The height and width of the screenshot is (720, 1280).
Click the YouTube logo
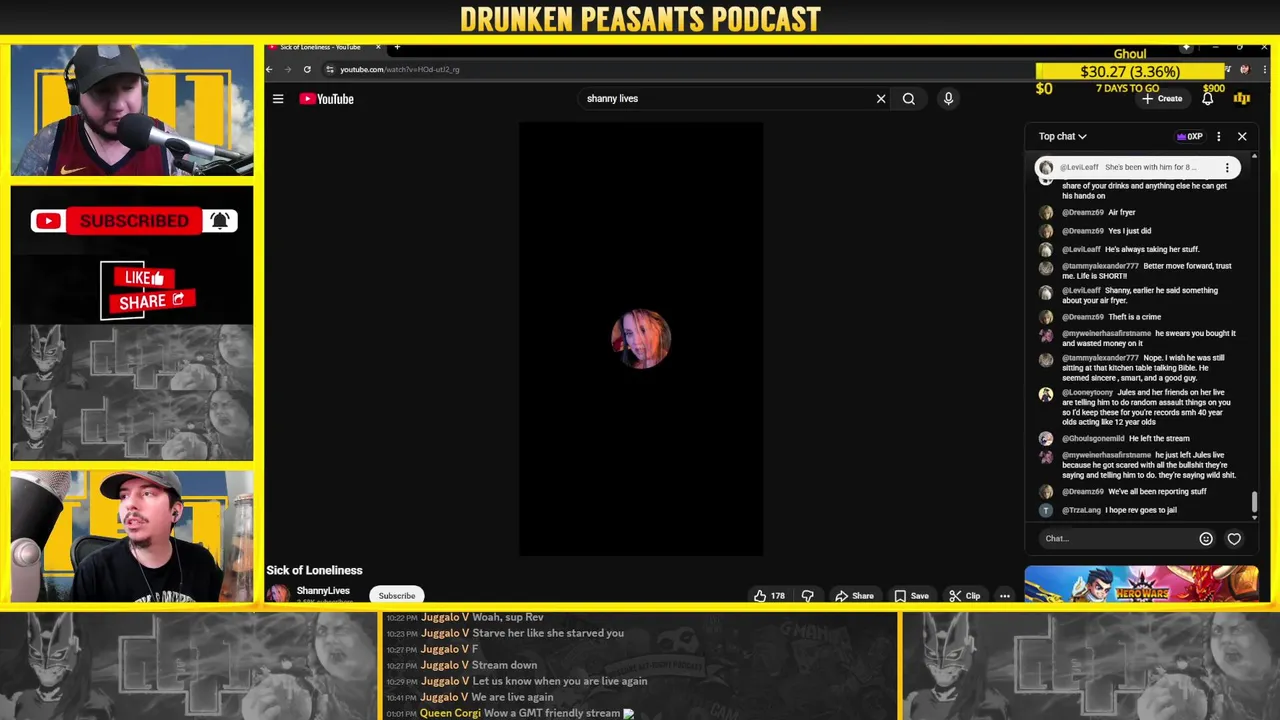click(x=327, y=99)
